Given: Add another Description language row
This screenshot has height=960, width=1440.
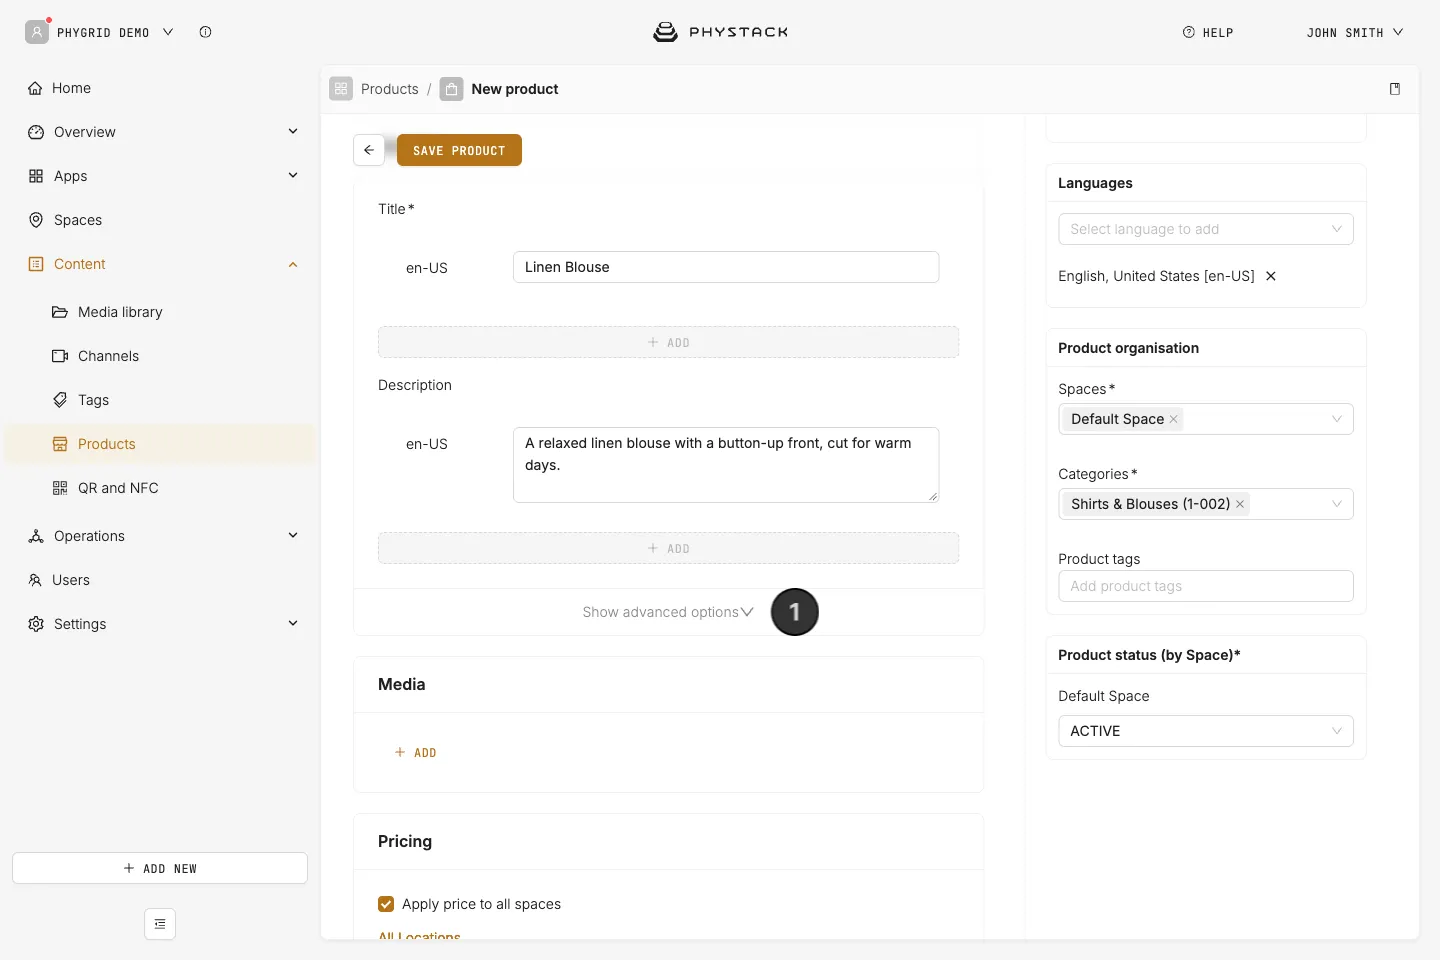Looking at the screenshot, I should (x=668, y=548).
